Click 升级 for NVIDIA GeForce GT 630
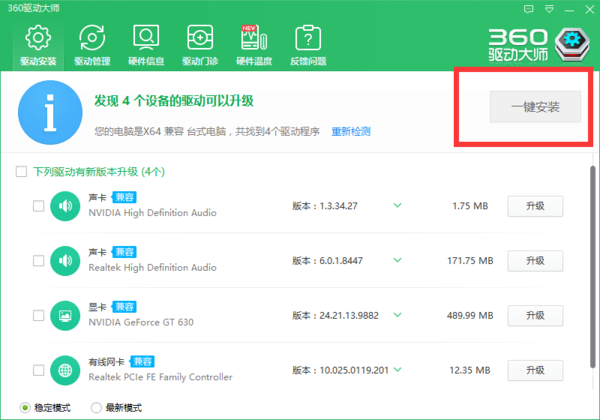The image size is (600, 420). (x=535, y=316)
